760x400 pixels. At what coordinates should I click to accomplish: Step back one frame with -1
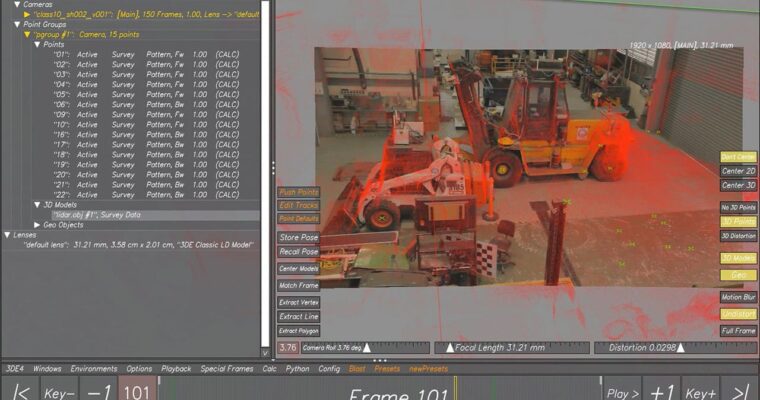(98, 391)
